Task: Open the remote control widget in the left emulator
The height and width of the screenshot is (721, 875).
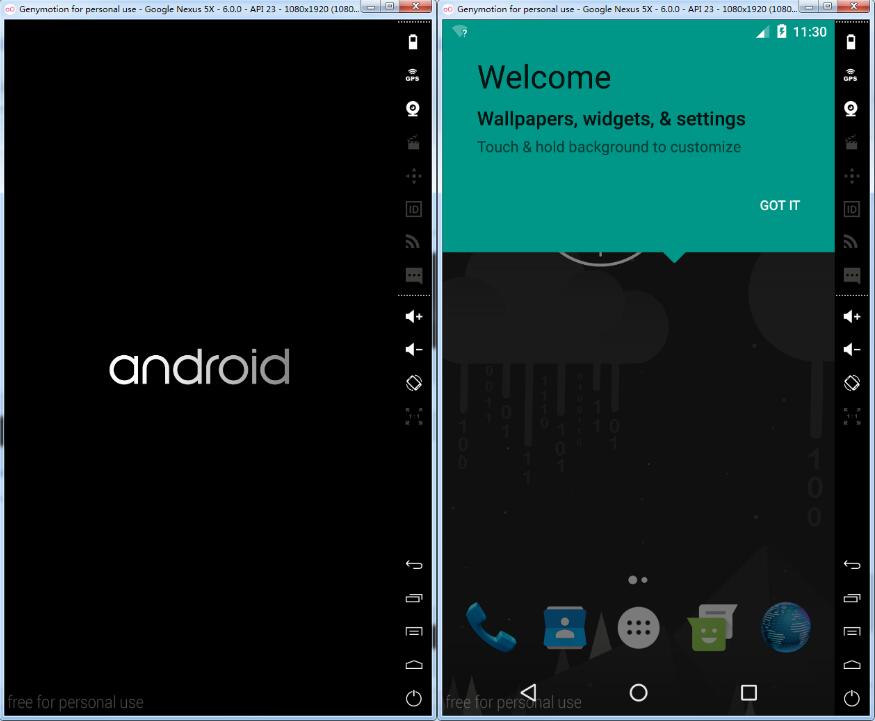Action: [x=414, y=176]
